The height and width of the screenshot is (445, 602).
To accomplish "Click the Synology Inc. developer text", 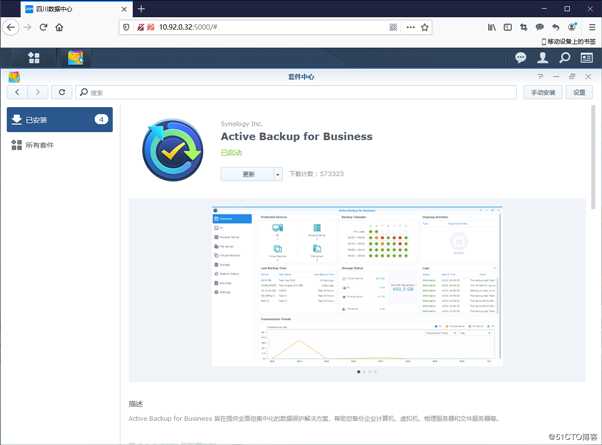I will tap(241, 124).
